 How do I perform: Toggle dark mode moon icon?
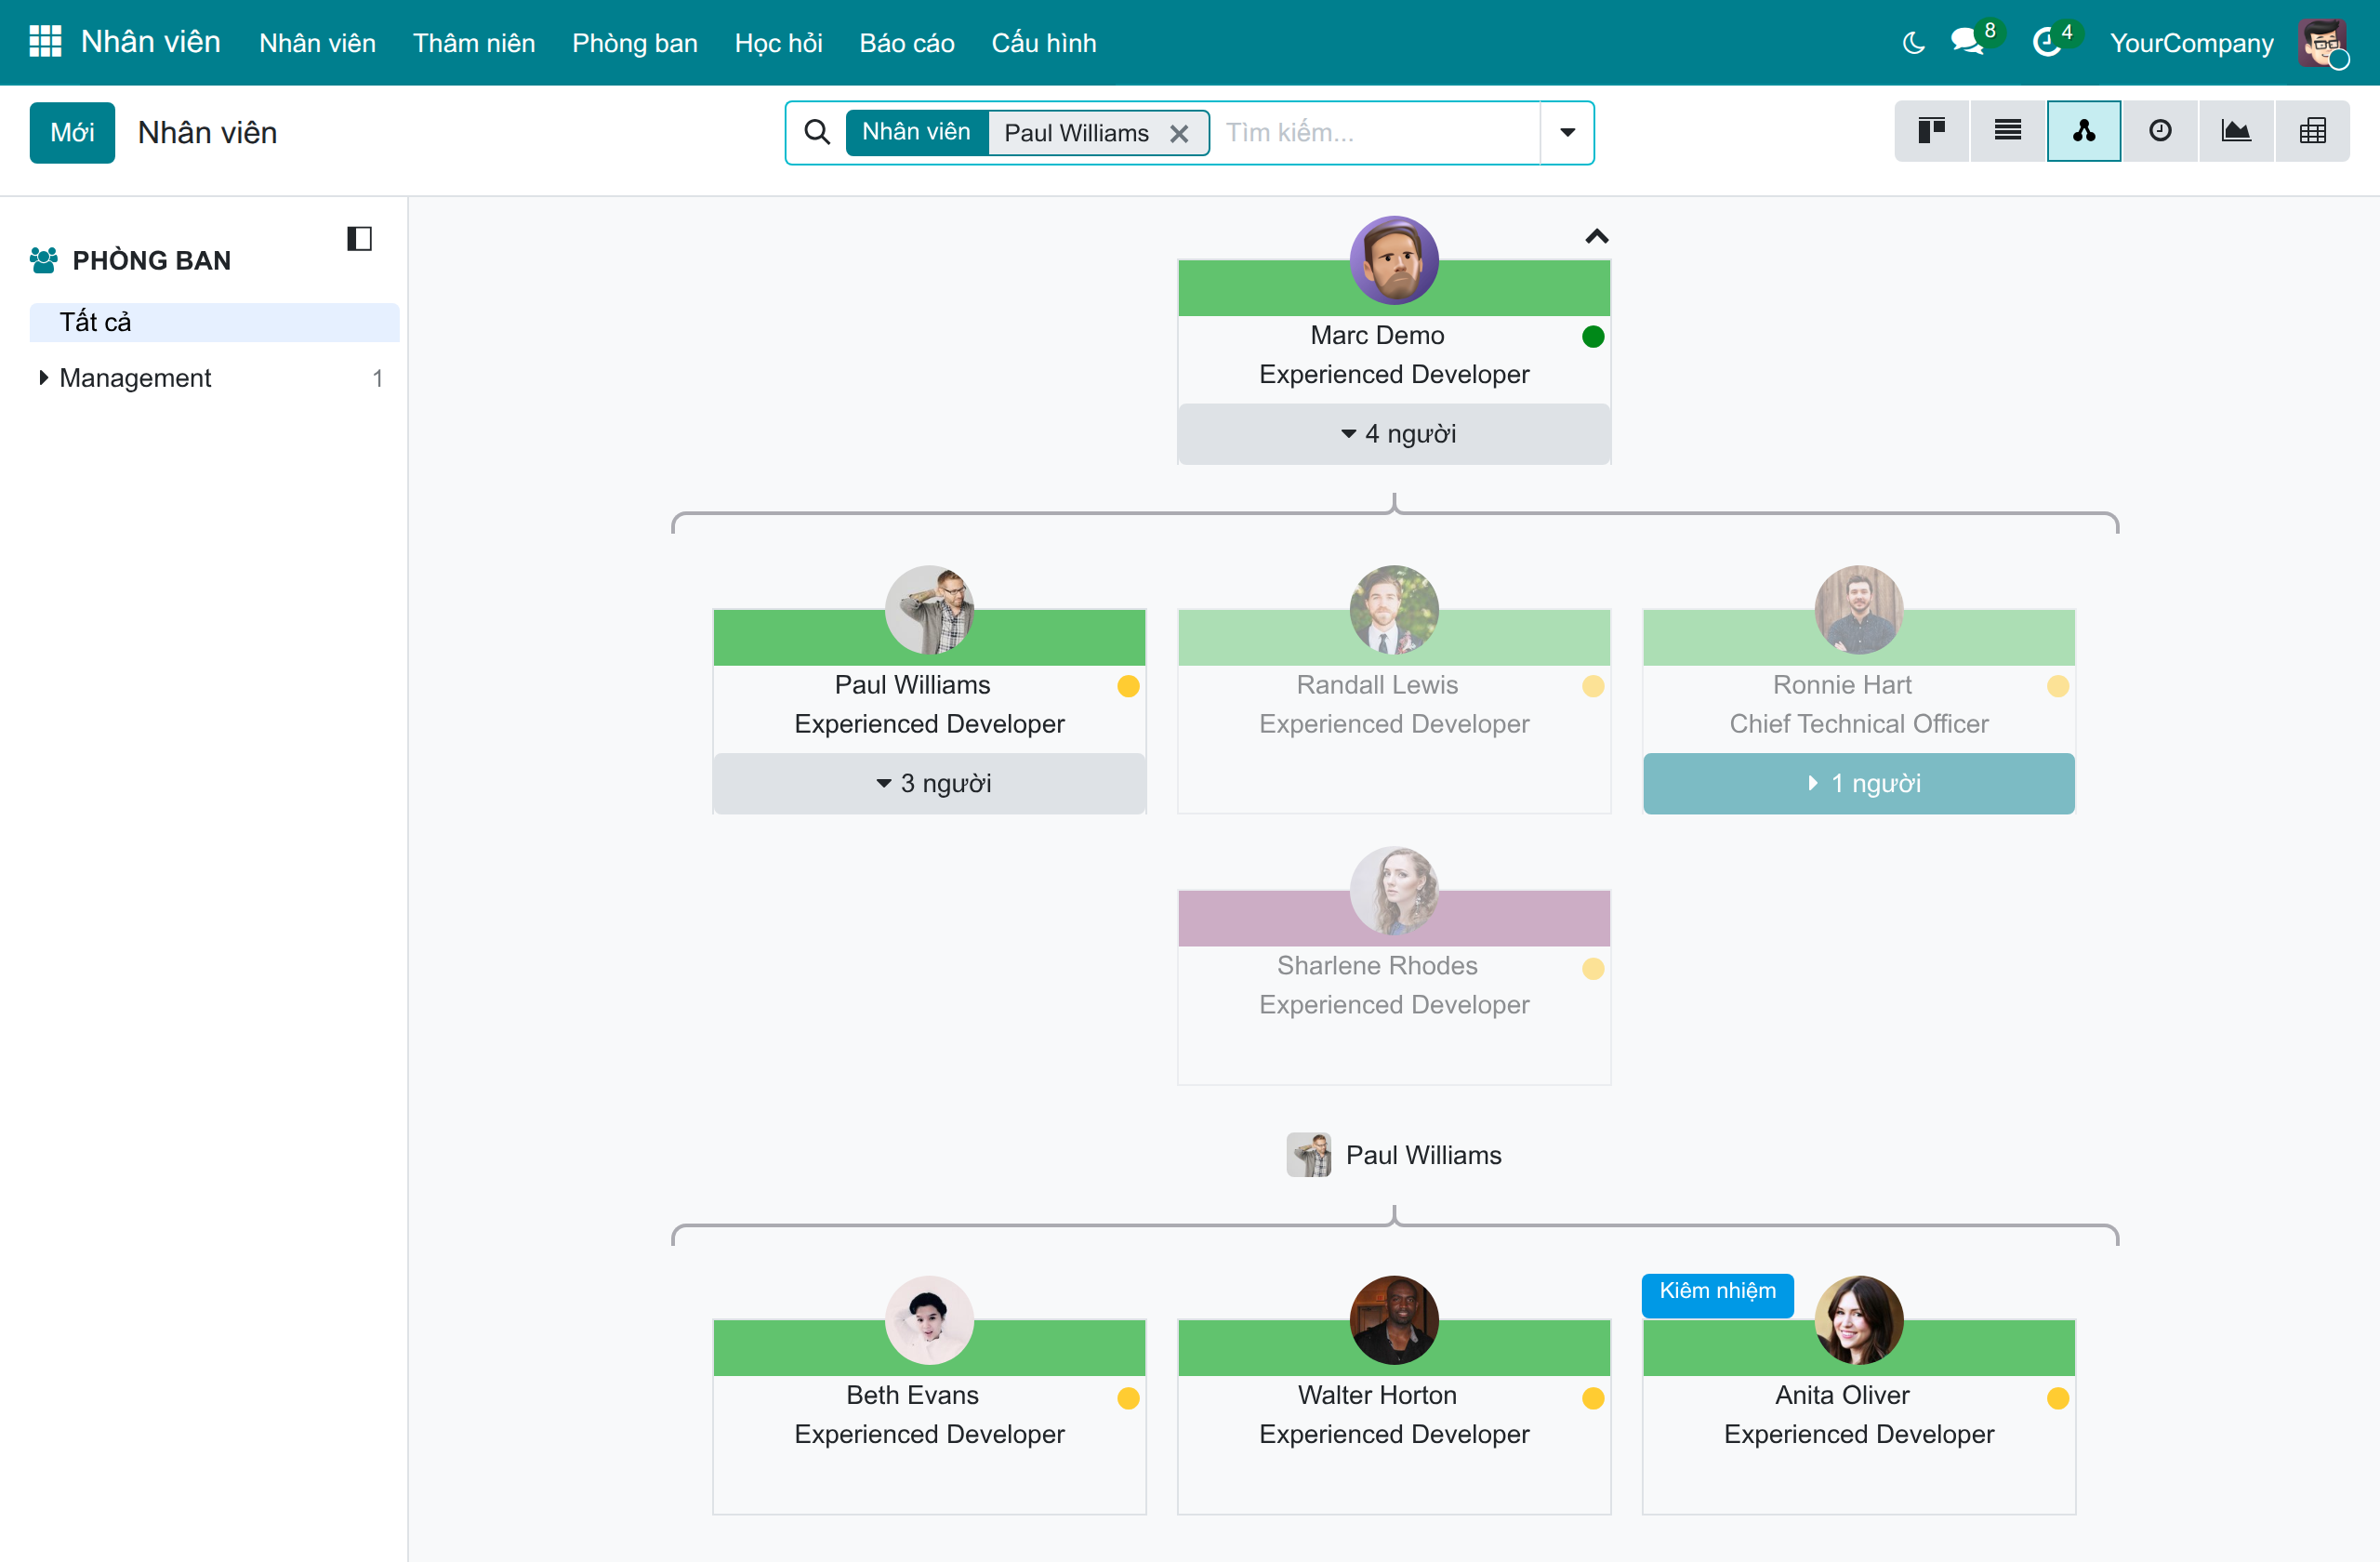(x=1913, y=43)
